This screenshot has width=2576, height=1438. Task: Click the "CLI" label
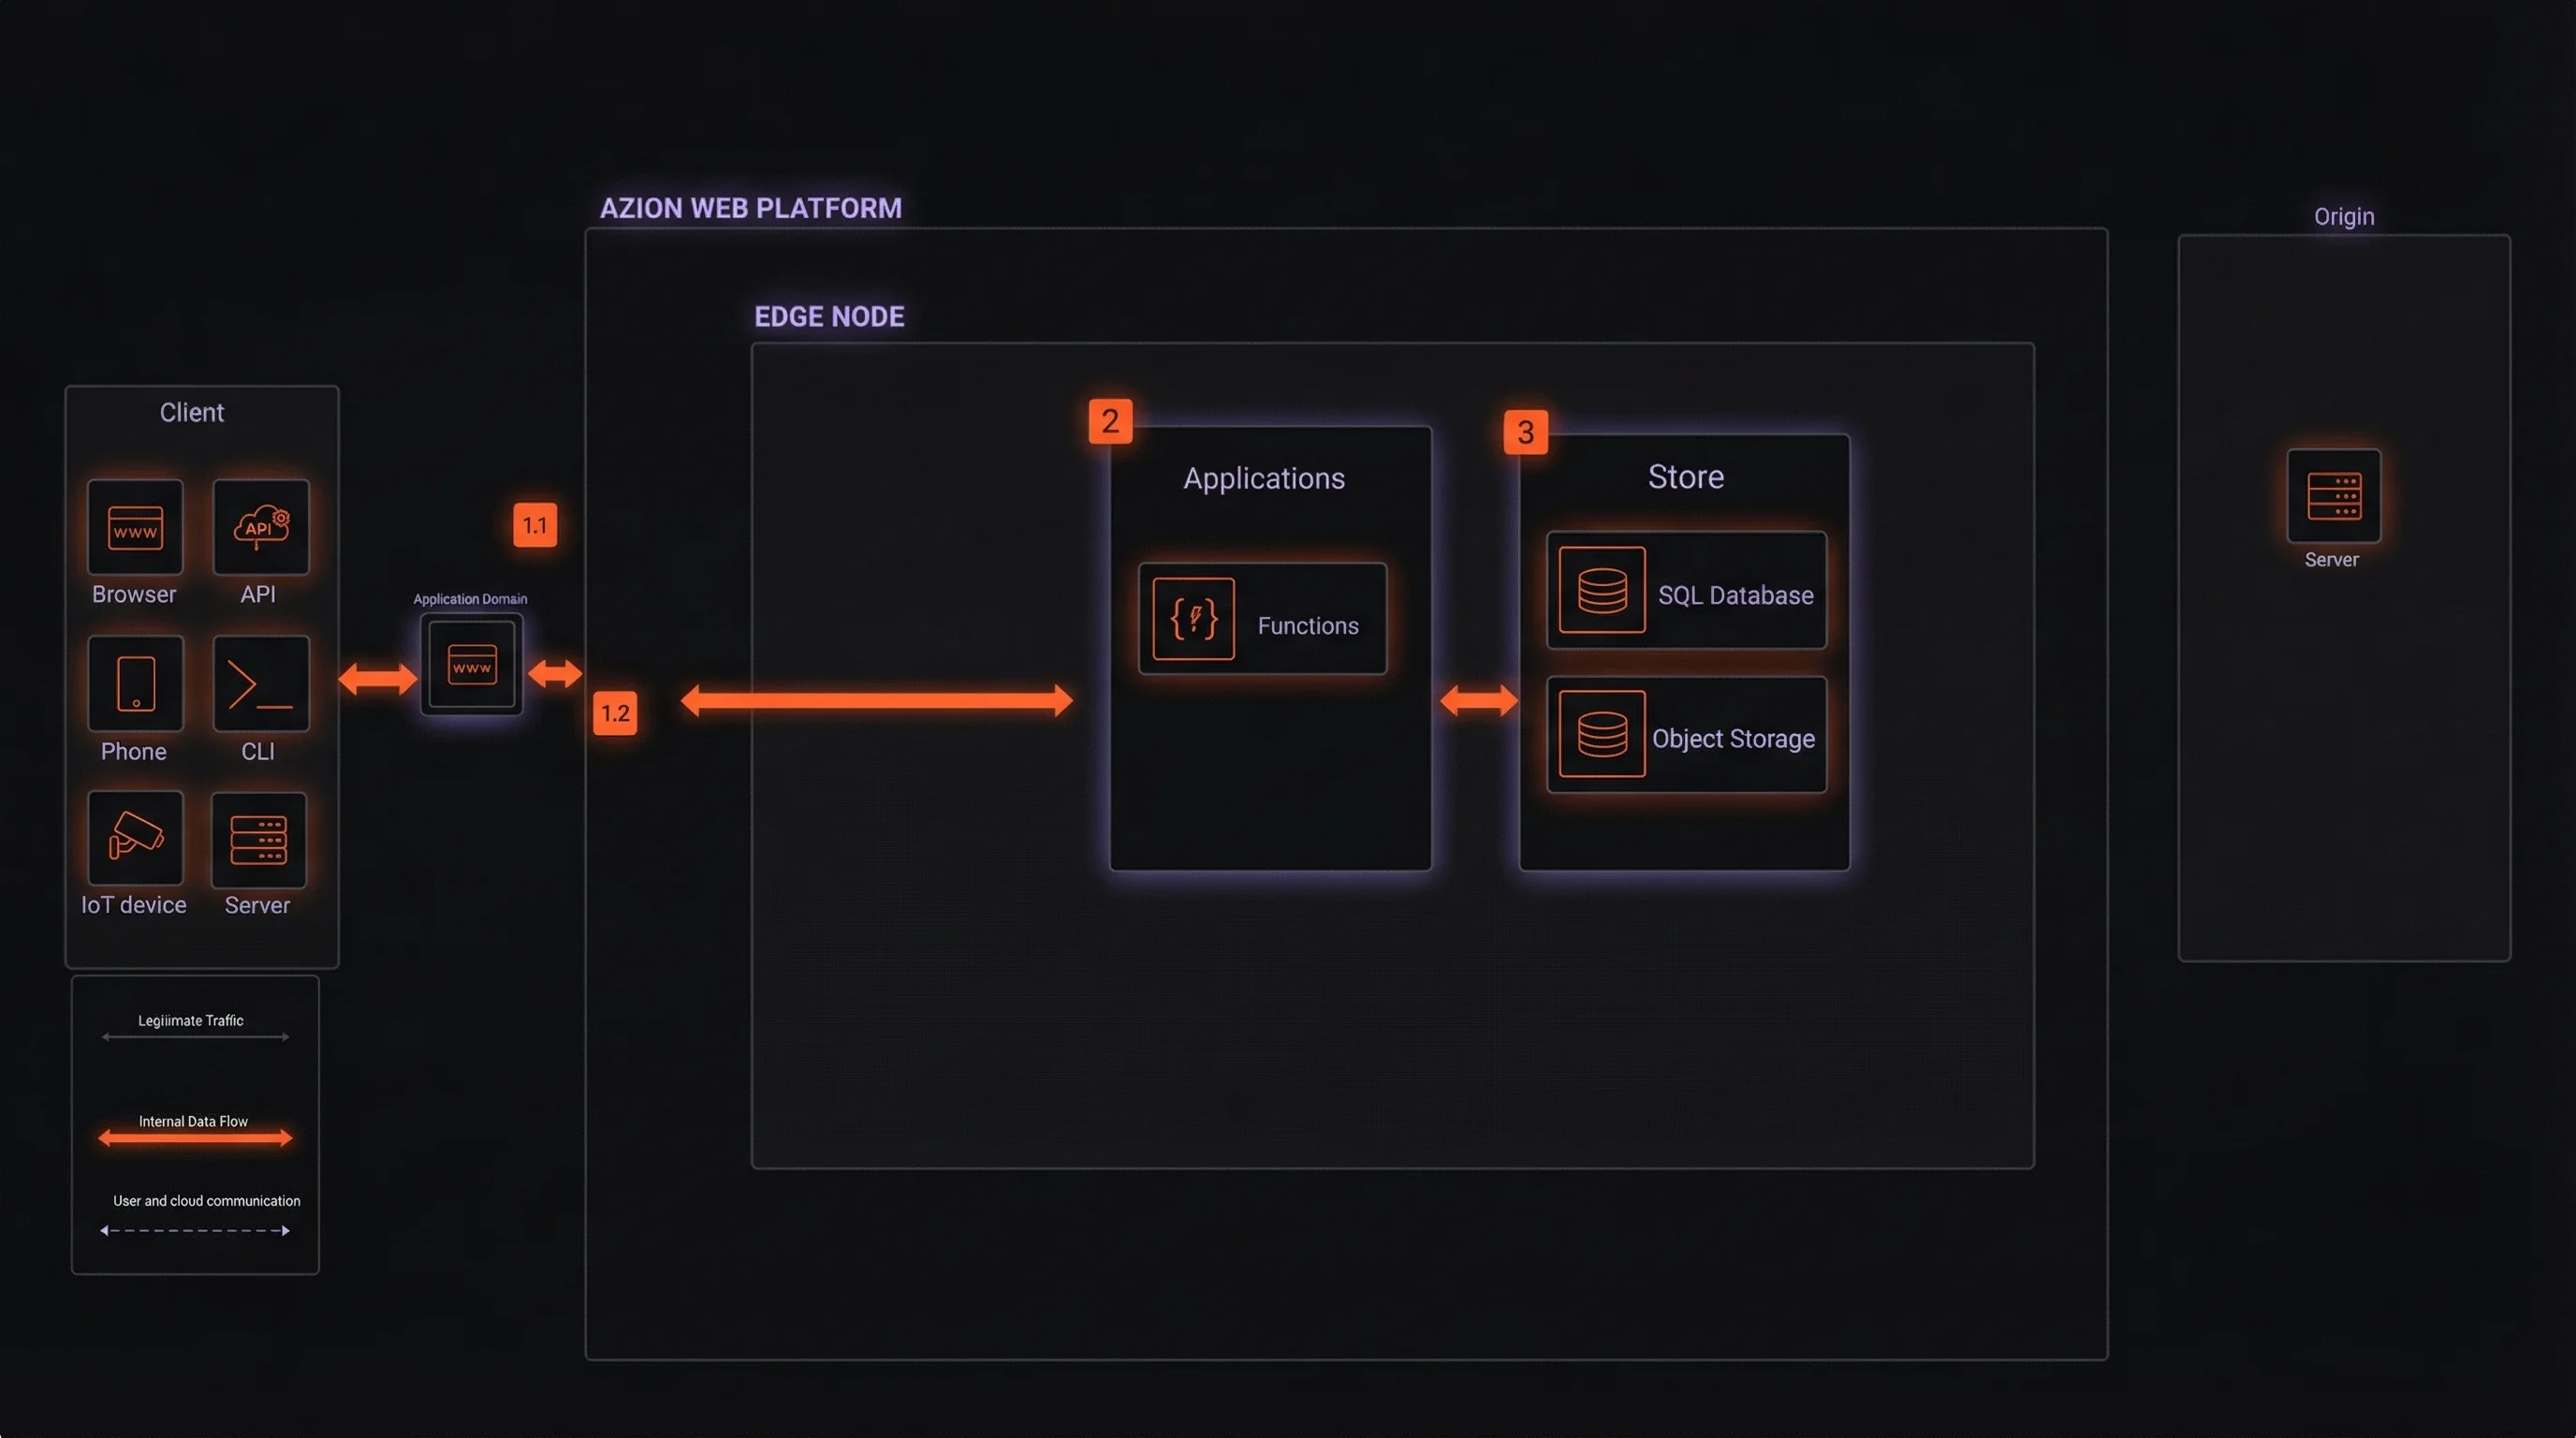tap(258, 751)
